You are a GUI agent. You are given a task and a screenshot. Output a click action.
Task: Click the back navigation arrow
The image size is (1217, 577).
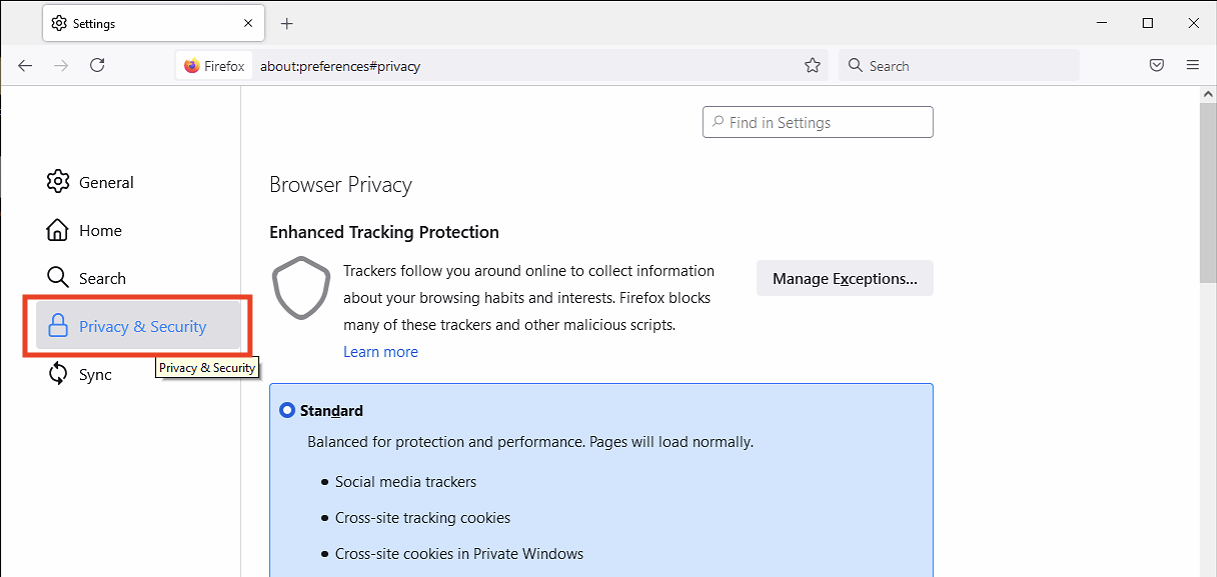click(25, 66)
